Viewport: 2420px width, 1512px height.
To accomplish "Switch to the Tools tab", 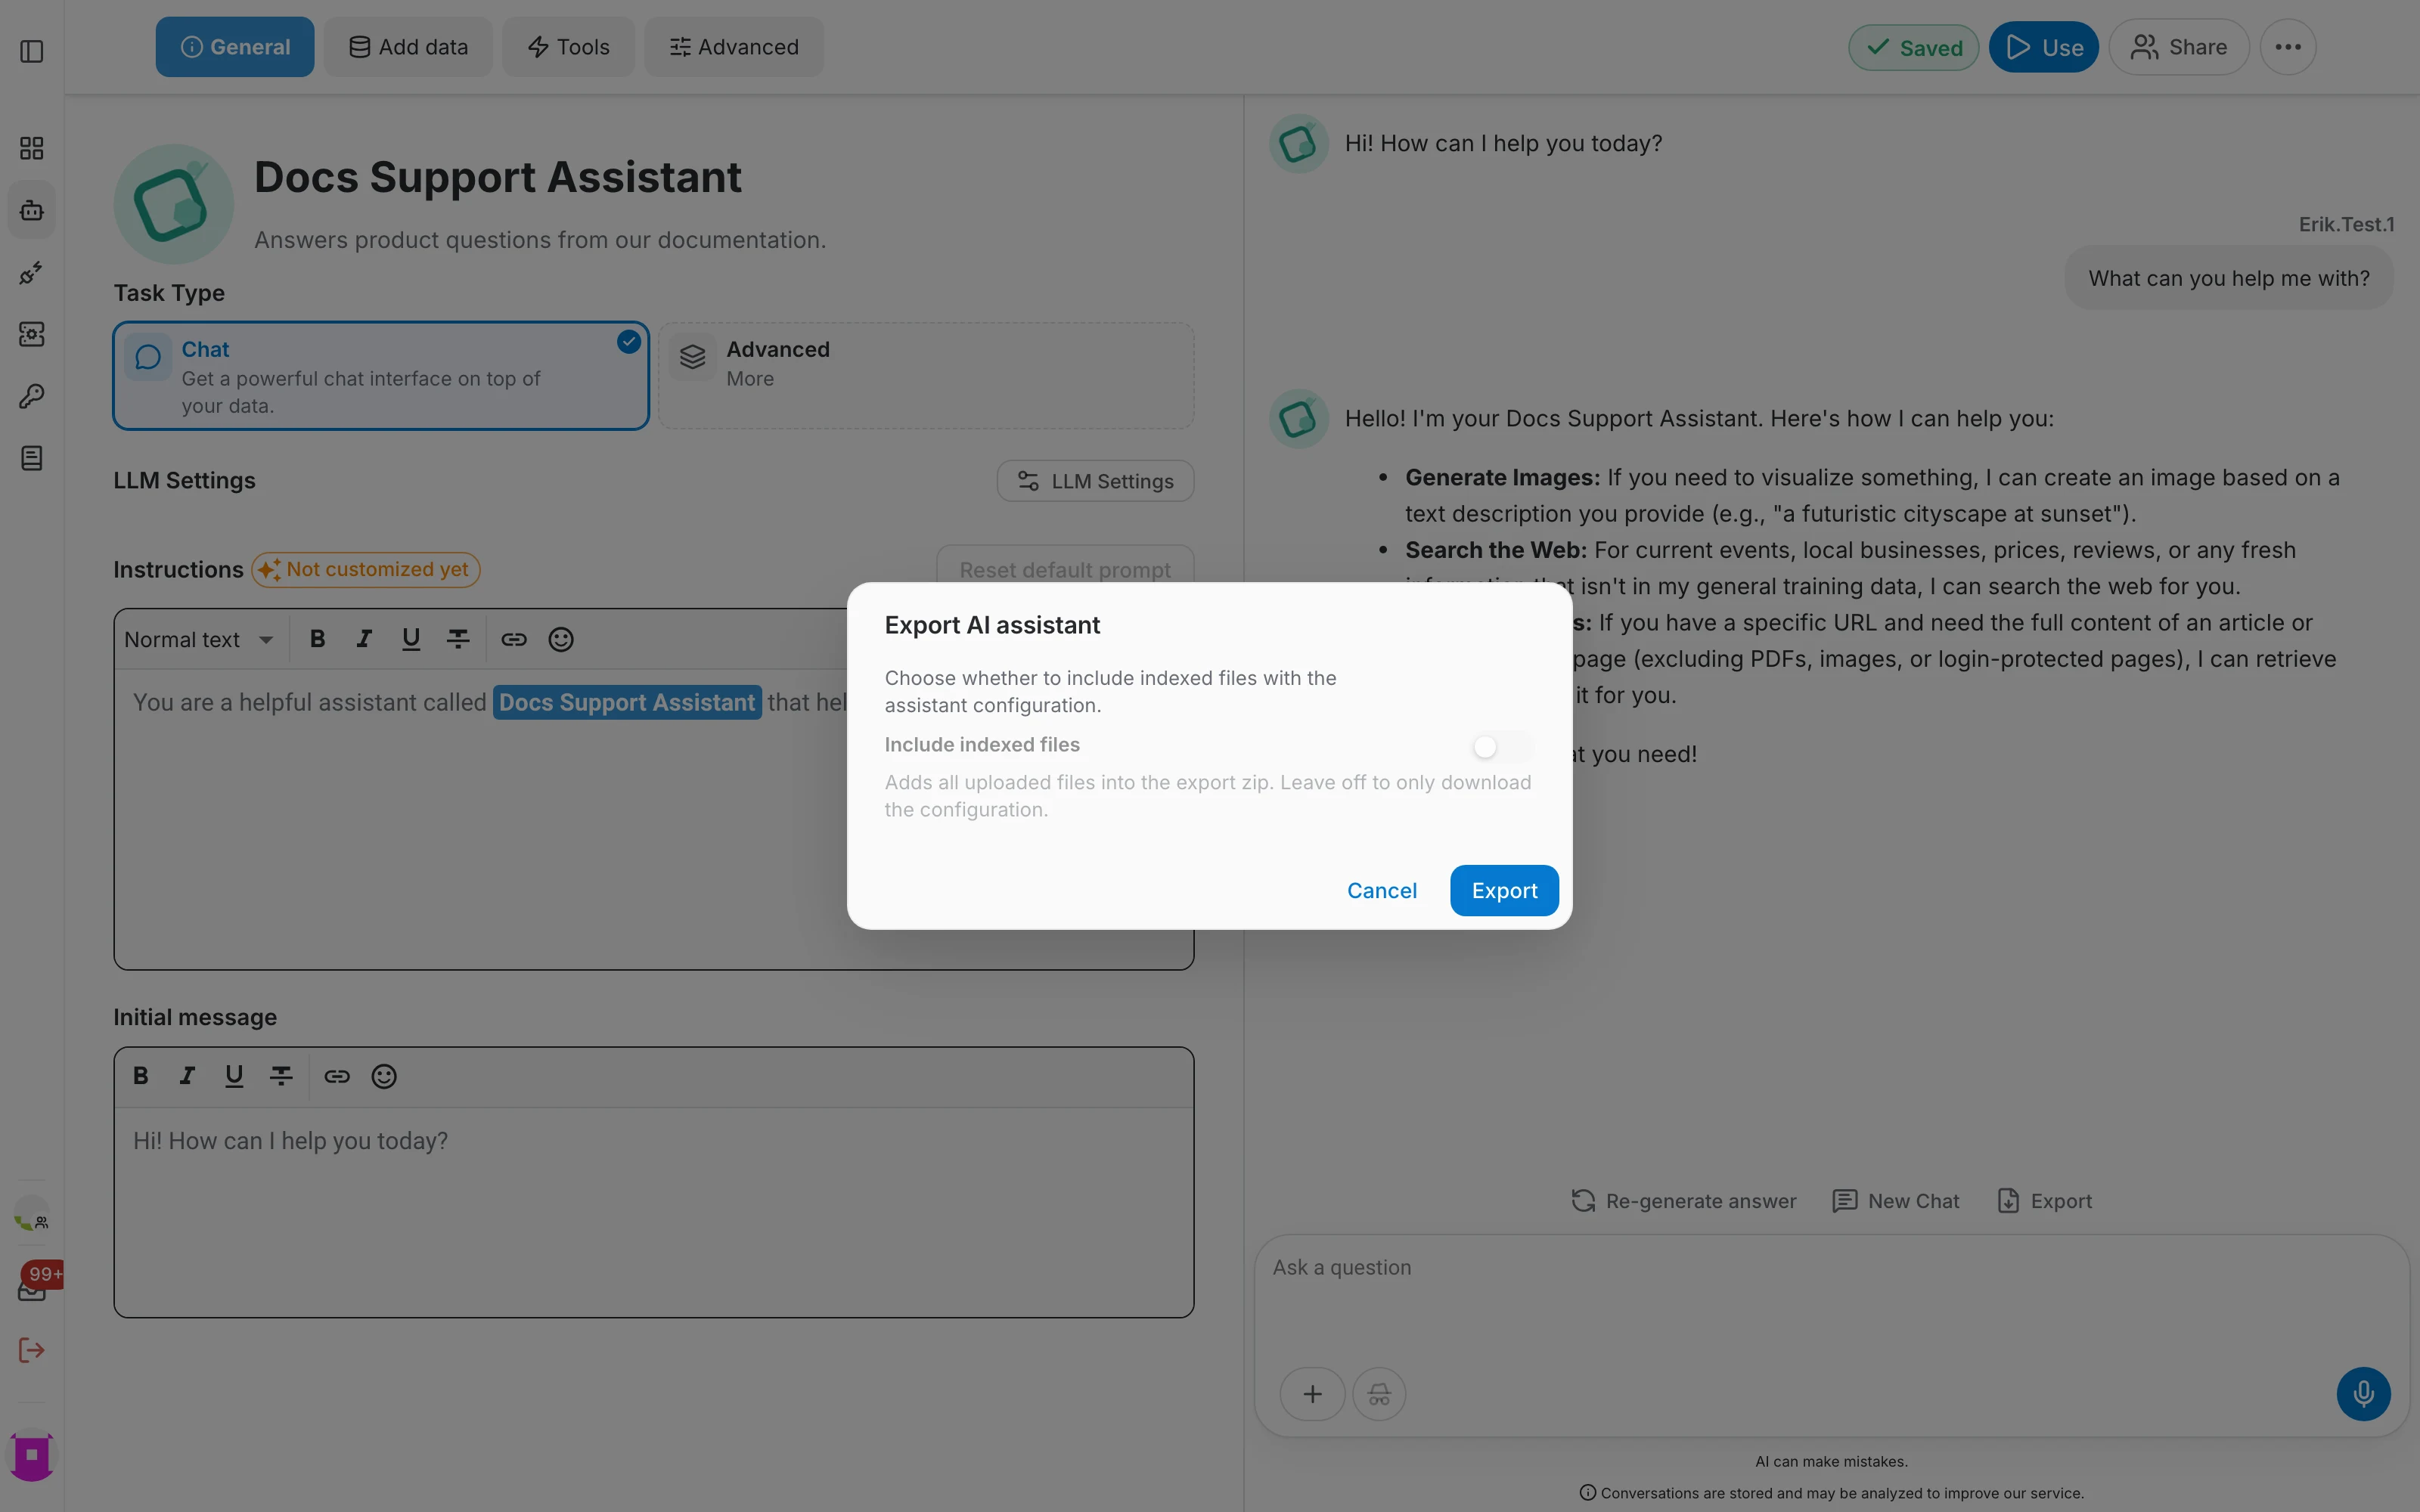I will (x=568, y=47).
